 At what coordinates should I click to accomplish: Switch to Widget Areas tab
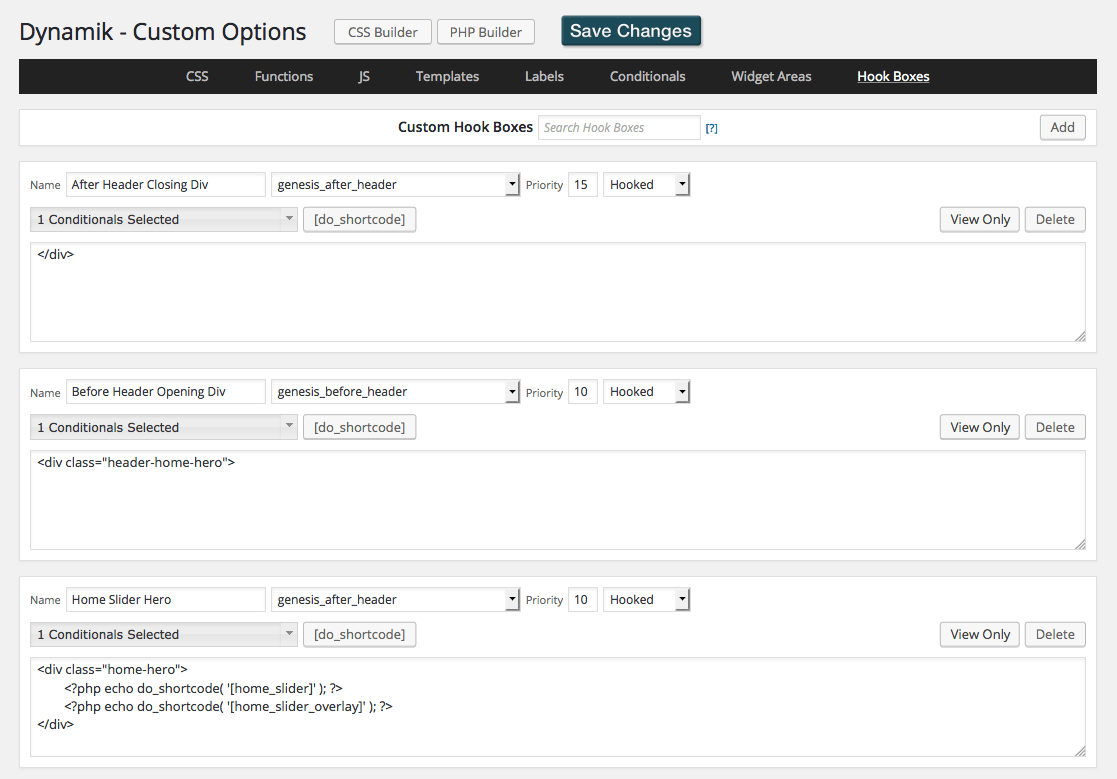[x=771, y=76]
